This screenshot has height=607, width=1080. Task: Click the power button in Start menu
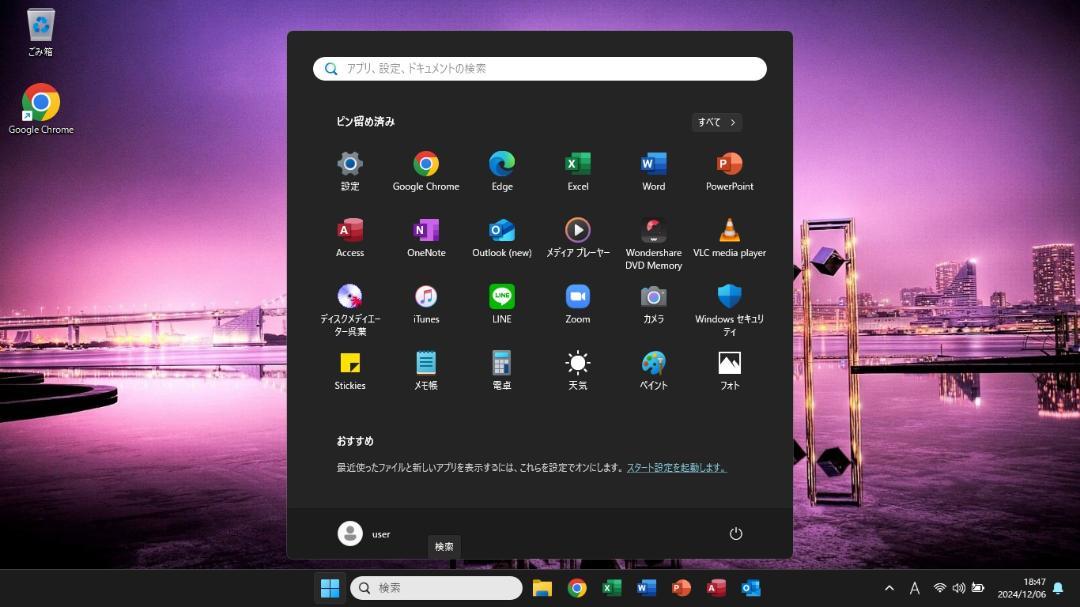point(736,533)
